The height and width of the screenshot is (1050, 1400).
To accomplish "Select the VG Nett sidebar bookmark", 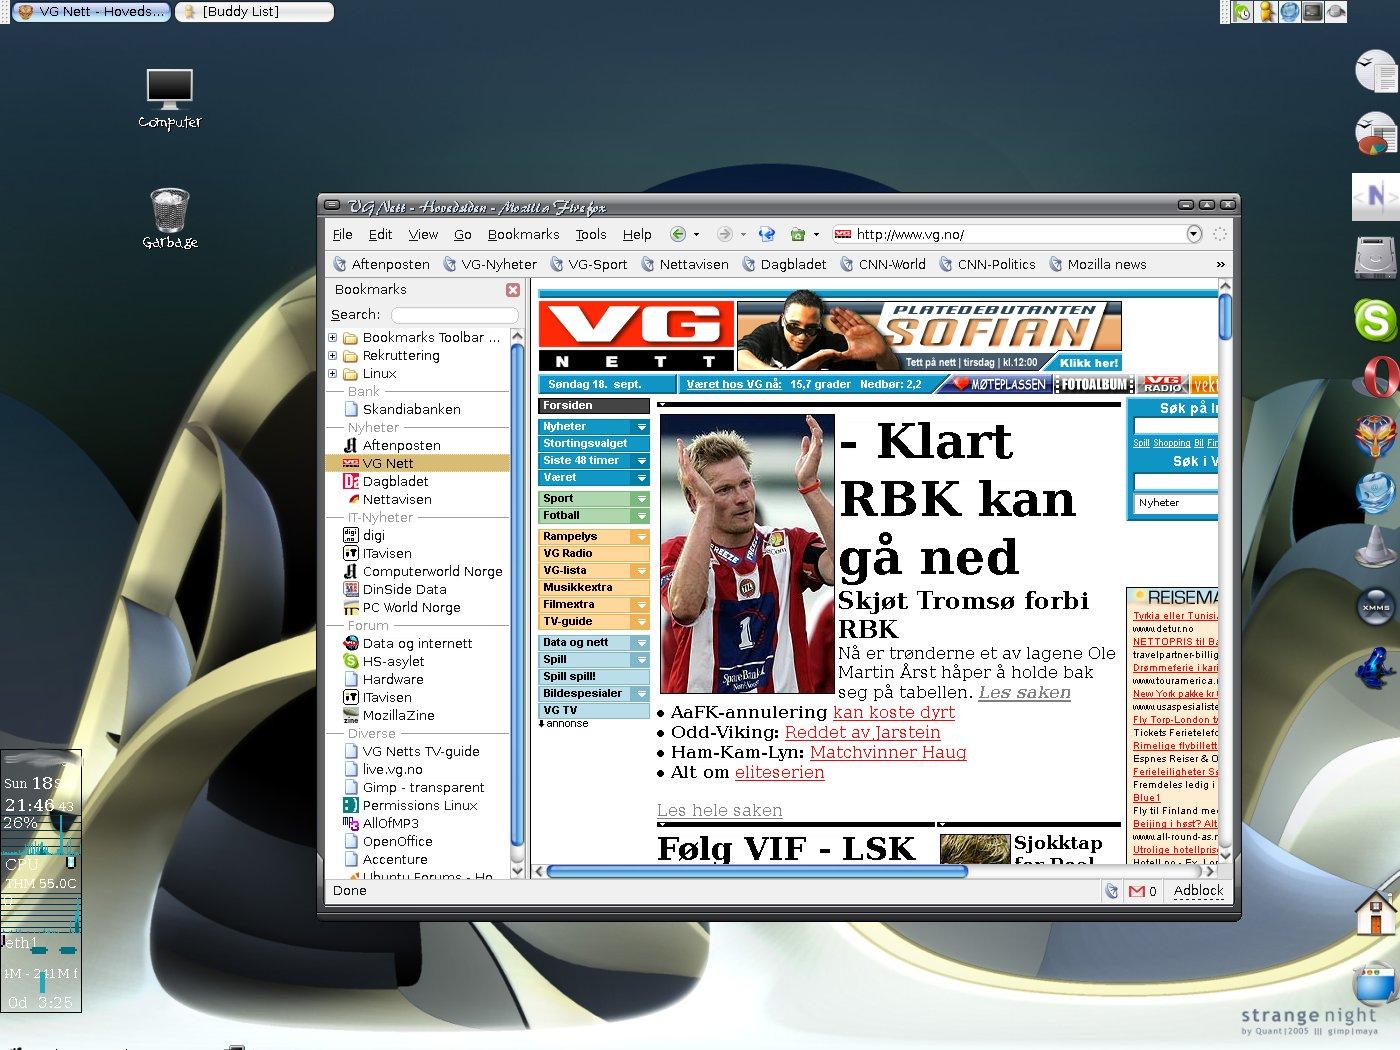I will point(417,463).
